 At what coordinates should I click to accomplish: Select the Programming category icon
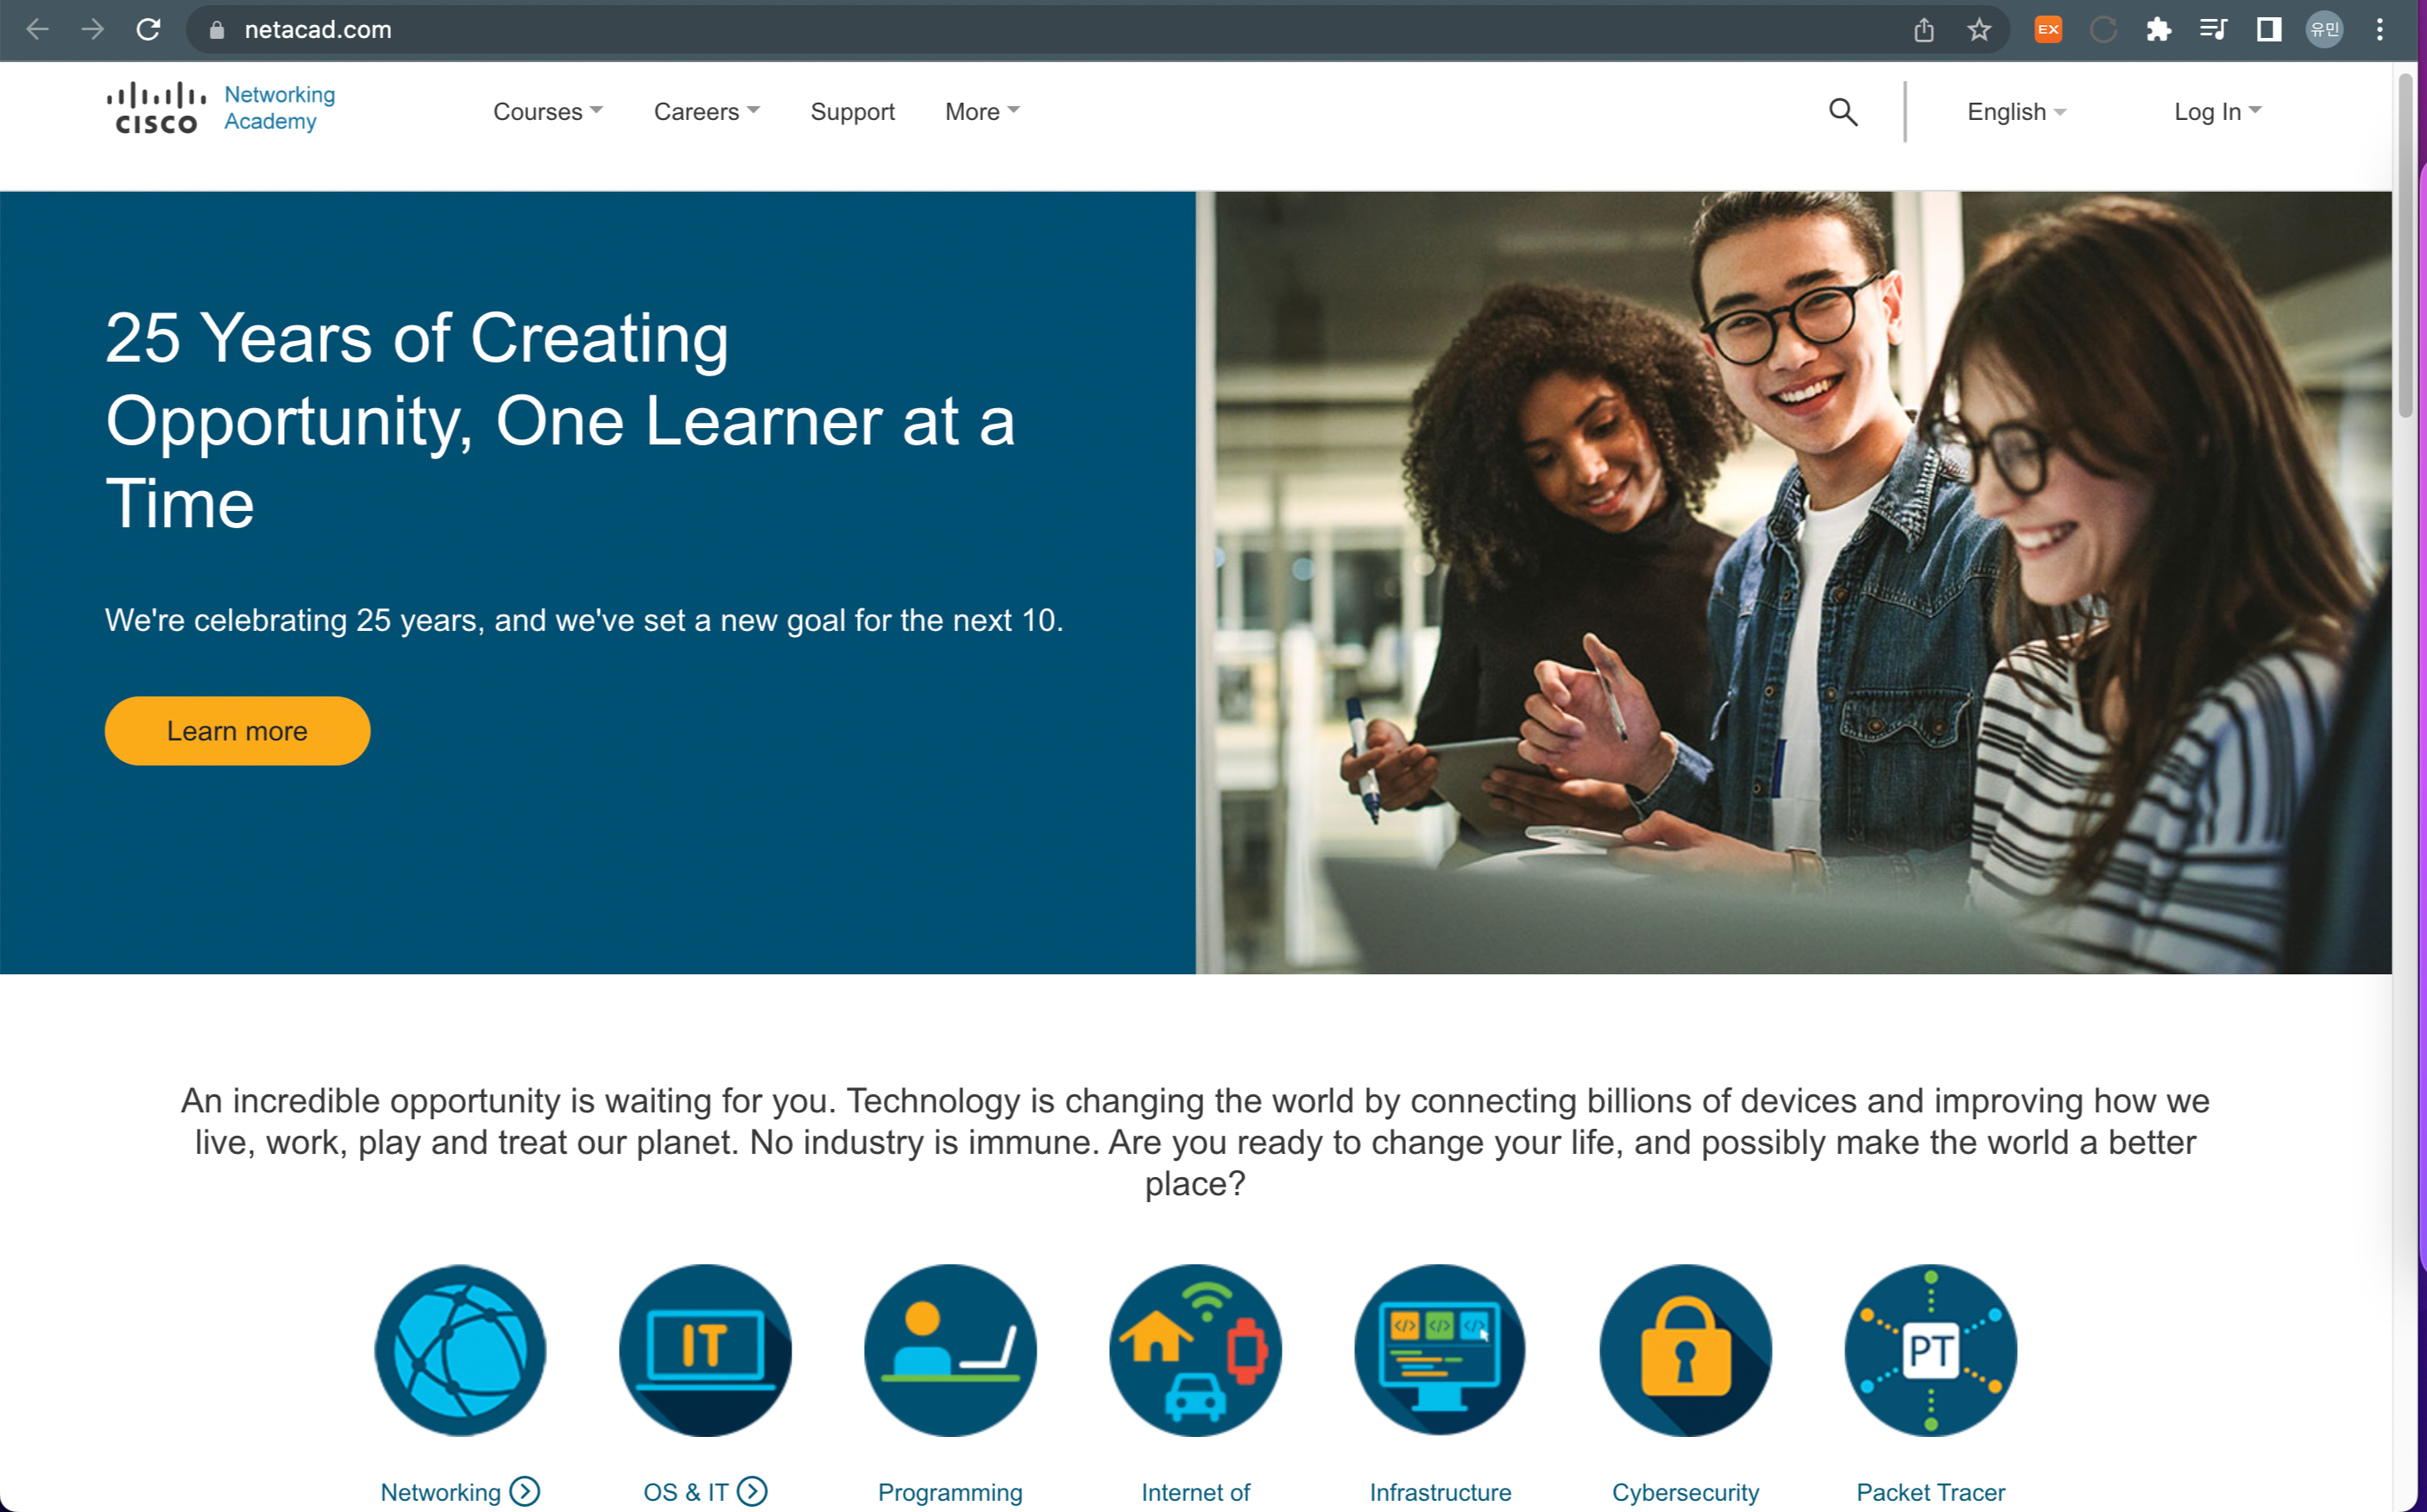point(950,1350)
